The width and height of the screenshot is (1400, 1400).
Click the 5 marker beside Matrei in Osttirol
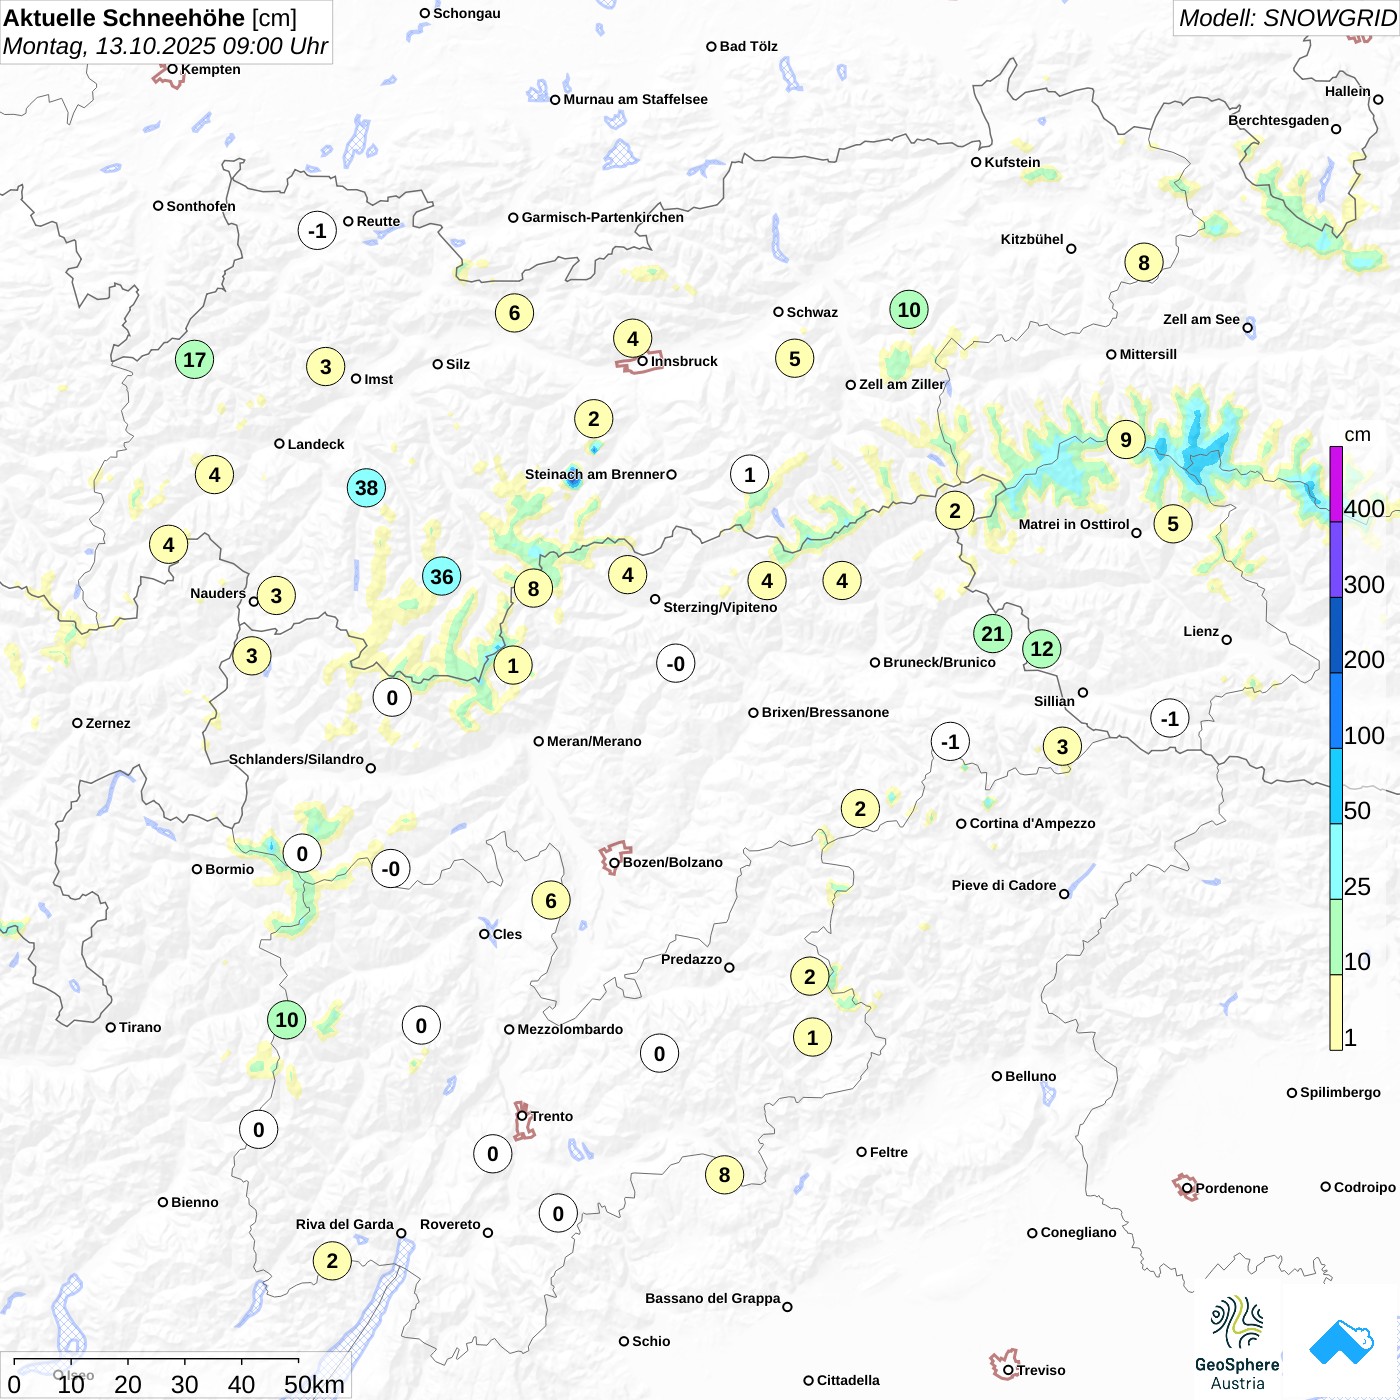point(1173,524)
